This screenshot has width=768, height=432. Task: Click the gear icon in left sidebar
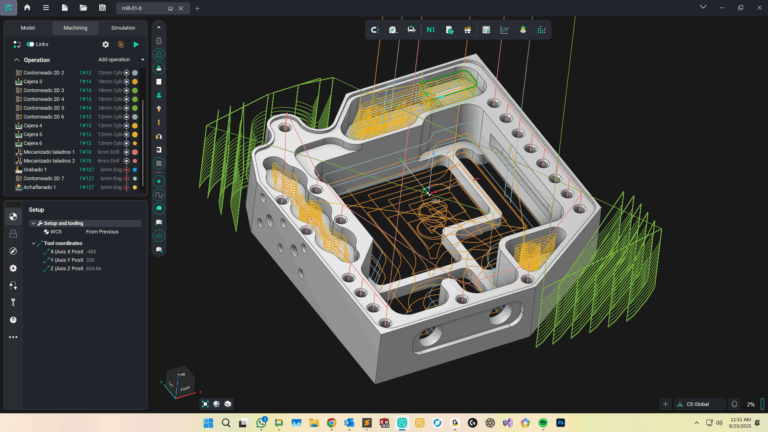[13, 268]
